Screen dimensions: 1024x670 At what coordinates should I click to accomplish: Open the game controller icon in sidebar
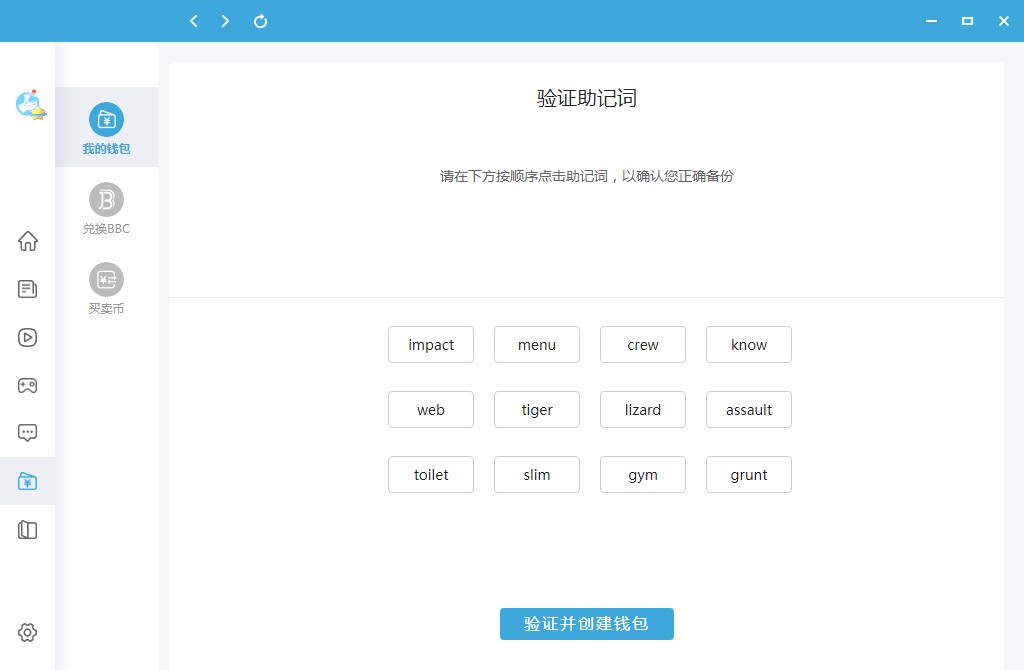[28, 385]
